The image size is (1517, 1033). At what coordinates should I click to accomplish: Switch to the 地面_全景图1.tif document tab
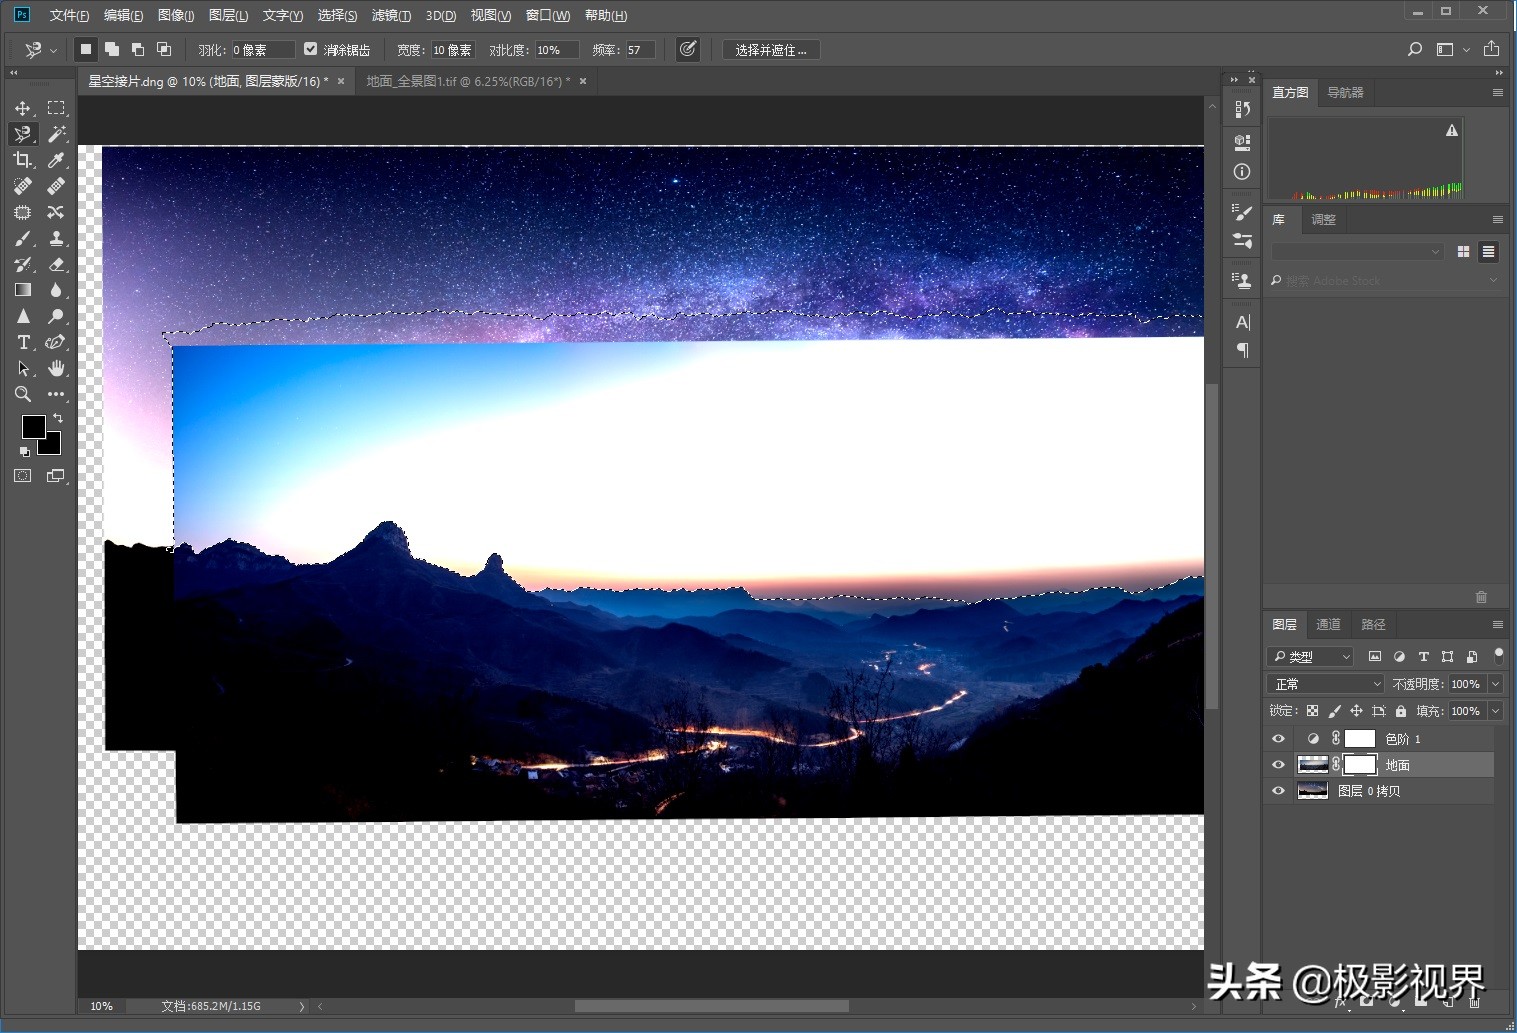pos(467,81)
